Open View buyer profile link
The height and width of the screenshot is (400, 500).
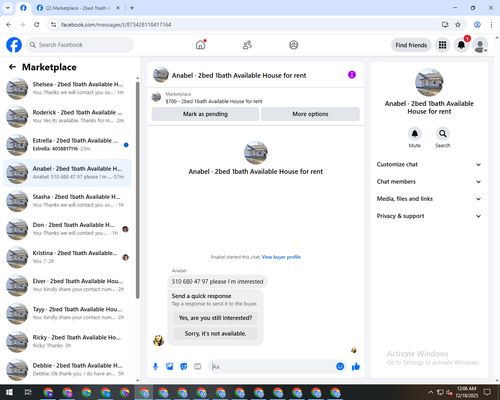[x=281, y=257]
